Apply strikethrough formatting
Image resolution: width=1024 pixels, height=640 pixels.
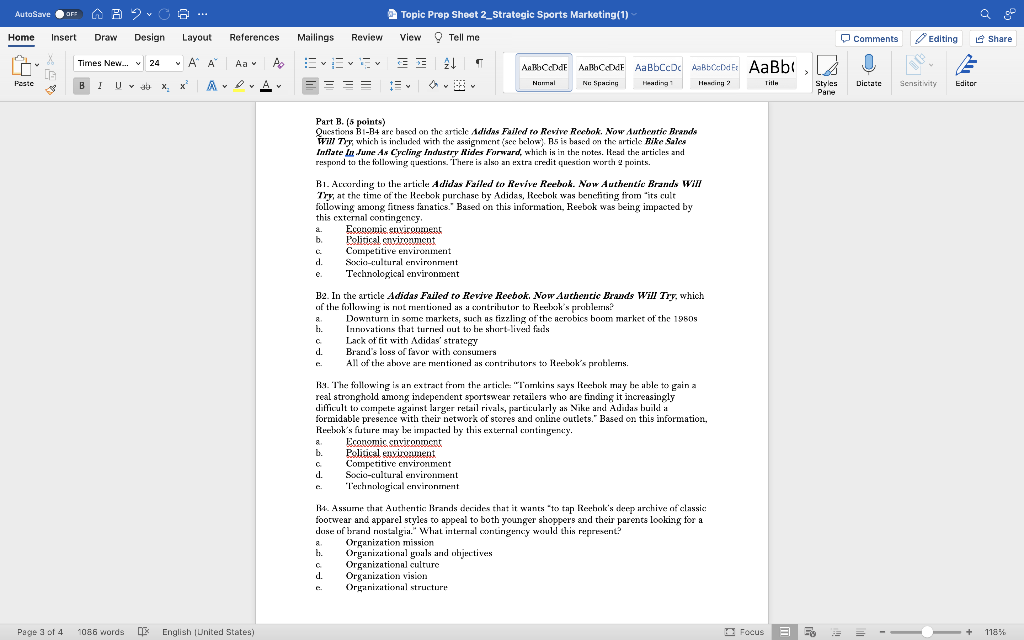pos(146,85)
